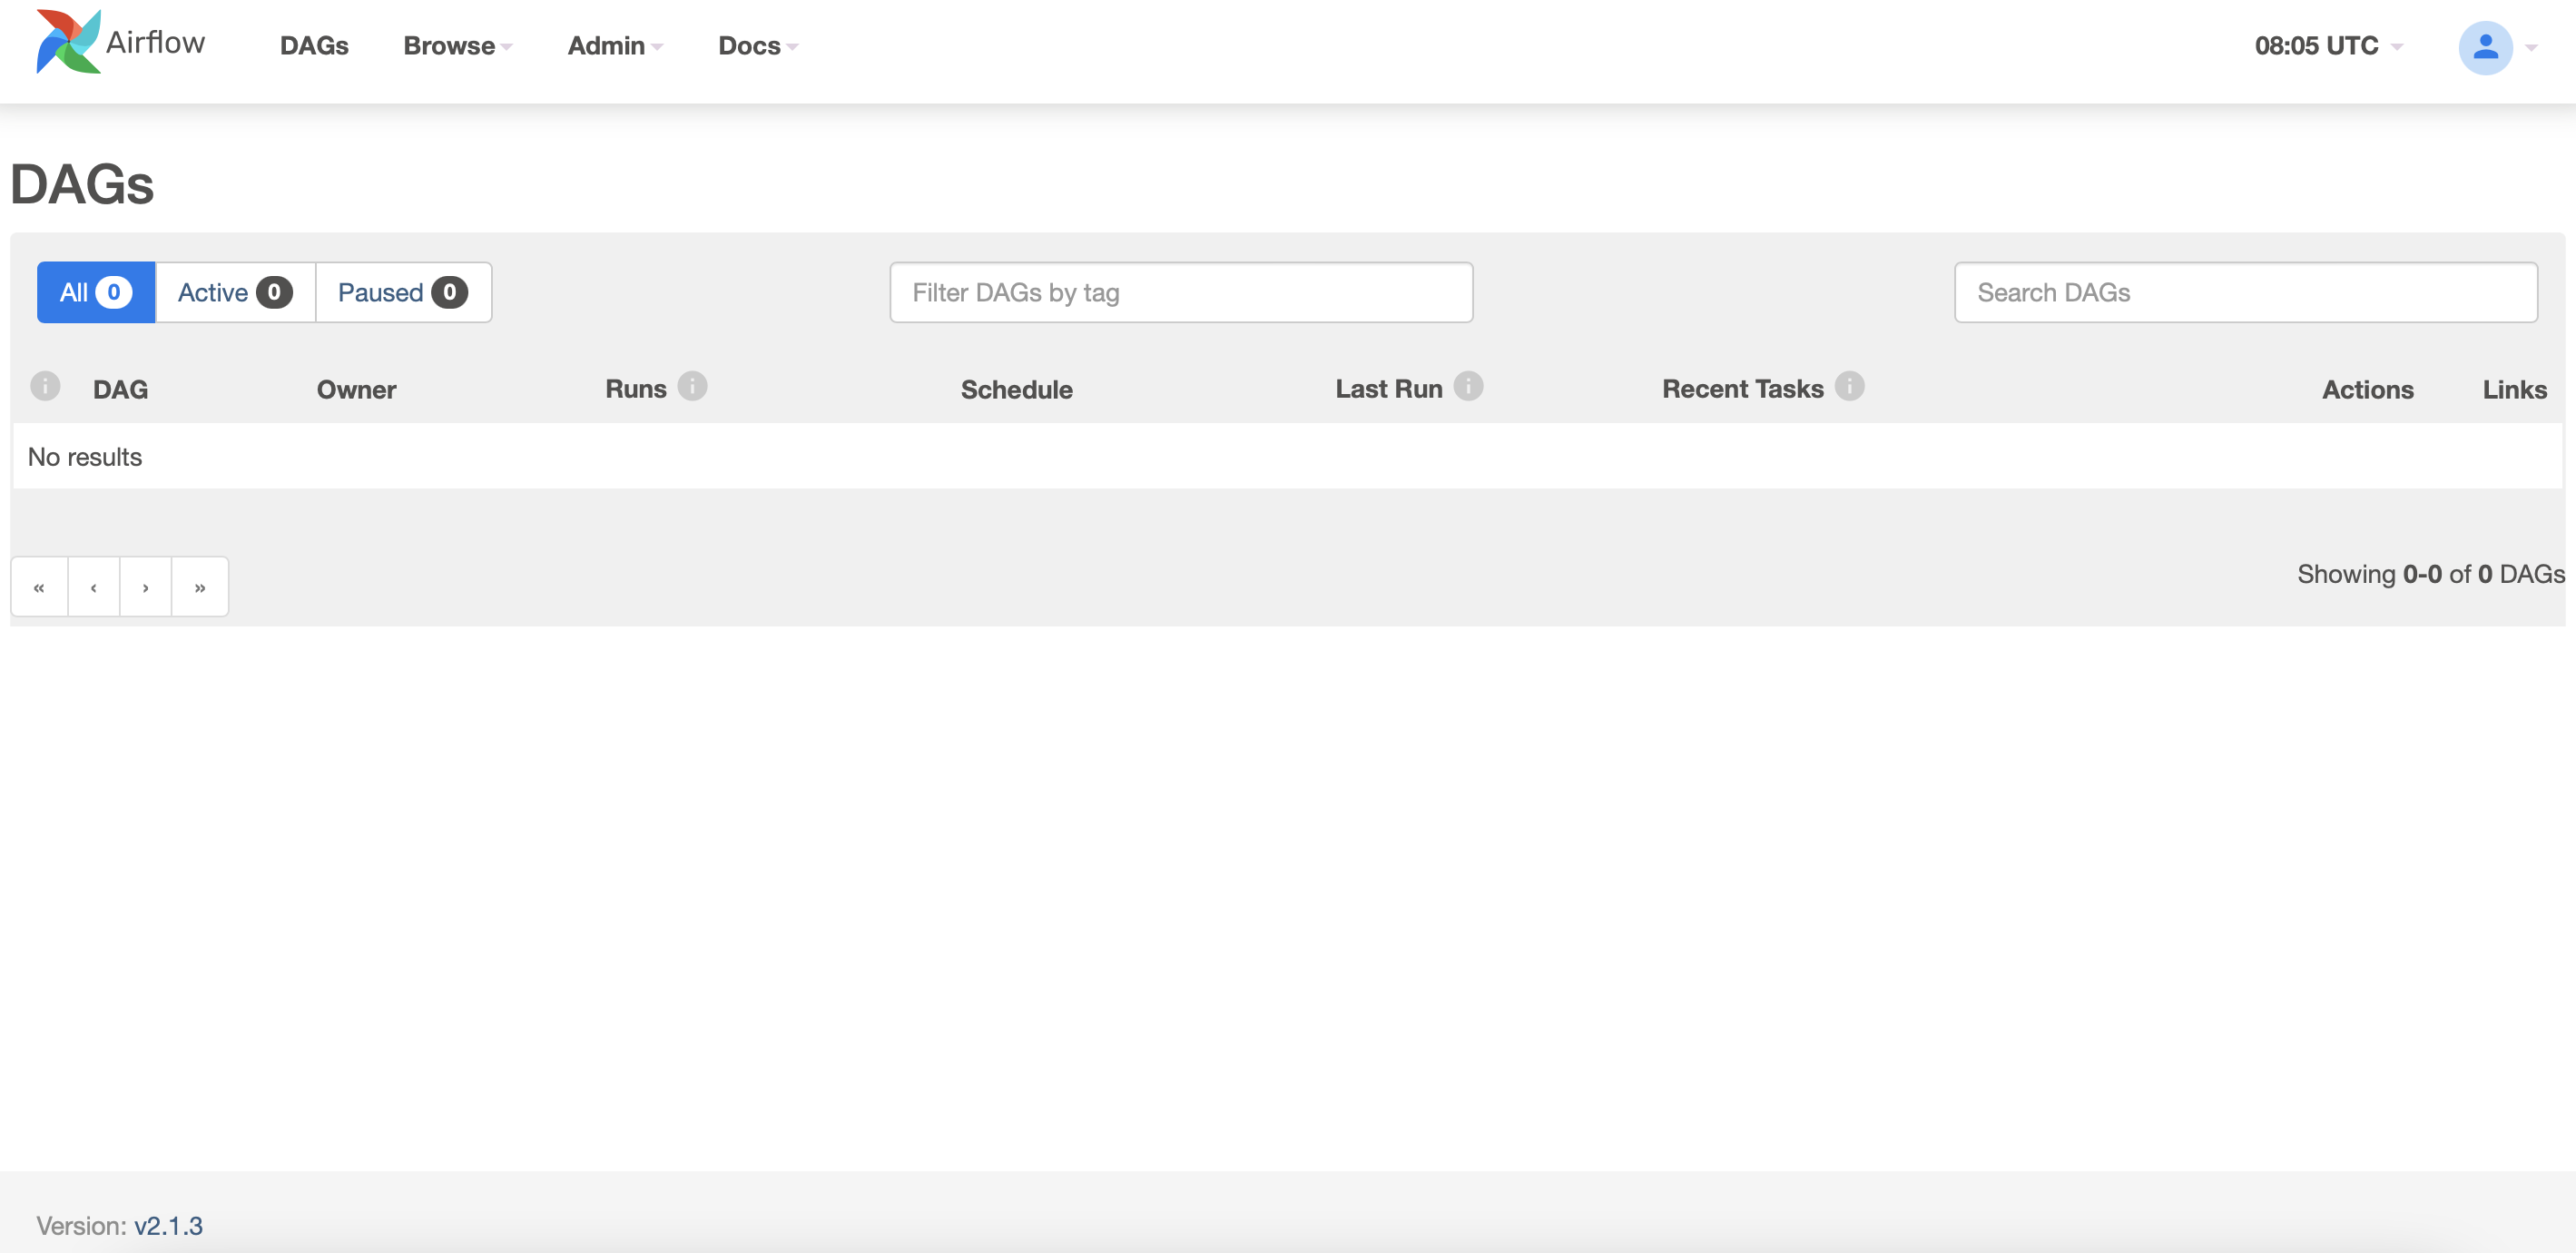Click the Search DAGs field
The height and width of the screenshot is (1253, 2576).
pos(2245,292)
